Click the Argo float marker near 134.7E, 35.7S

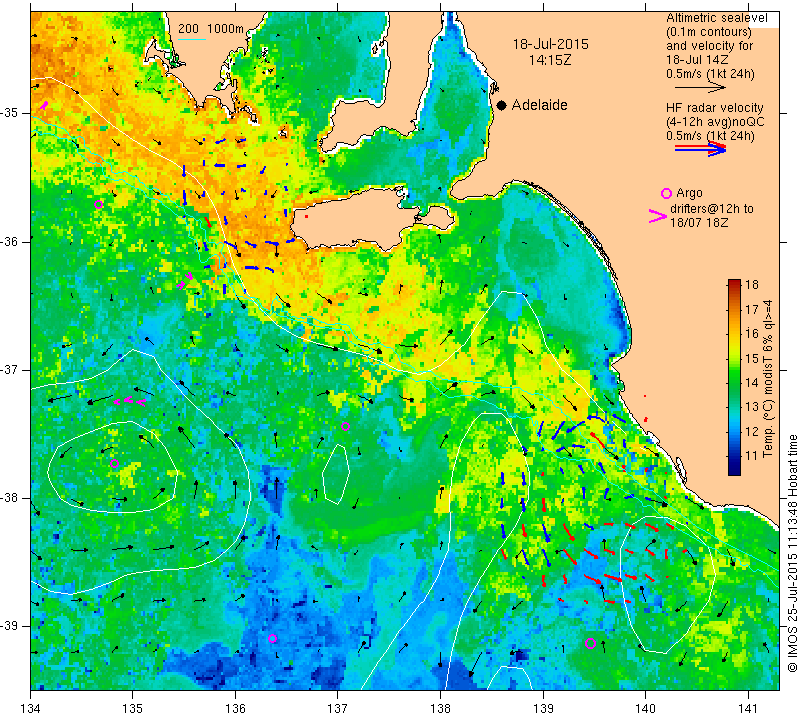click(98, 205)
